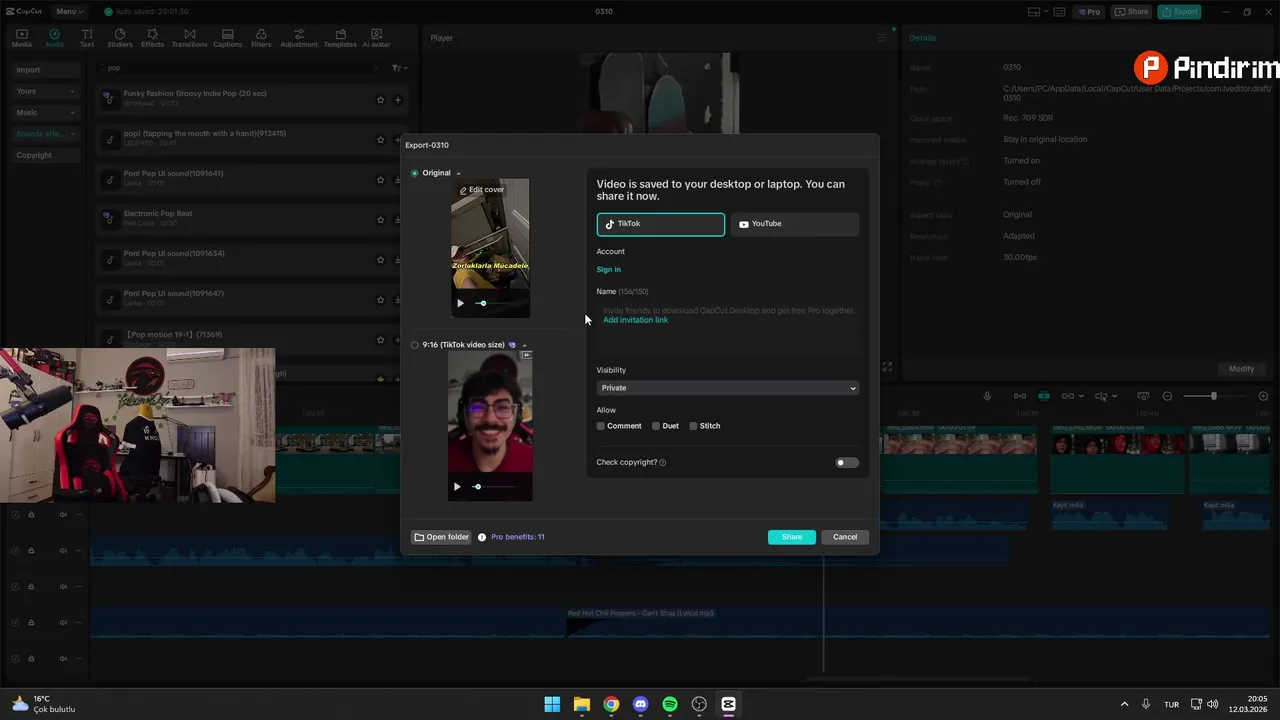Download the Electronic Pop Beat track
The image size is (1280, 720).
pyautogui.click(x=398, y=220)
